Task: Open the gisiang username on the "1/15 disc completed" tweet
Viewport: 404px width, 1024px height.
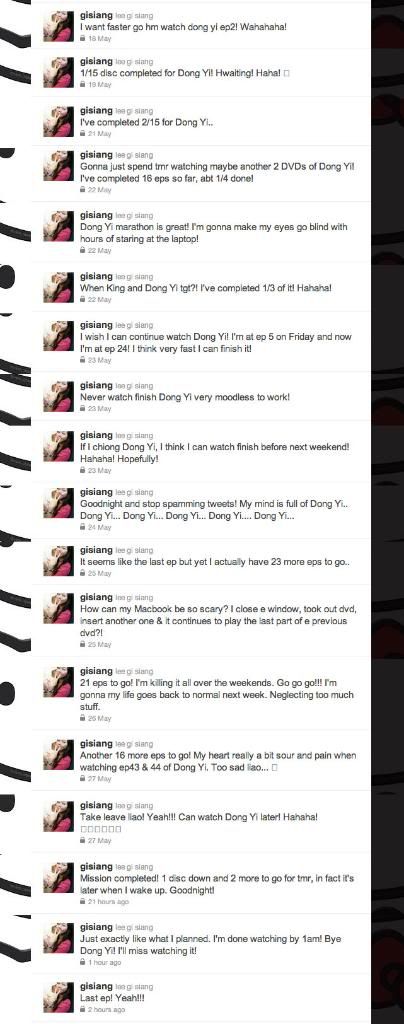Action: pos(96,62)
